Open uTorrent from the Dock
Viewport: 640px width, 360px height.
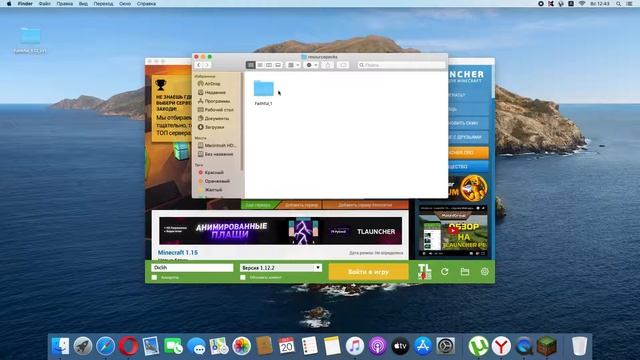coord(478,346)
